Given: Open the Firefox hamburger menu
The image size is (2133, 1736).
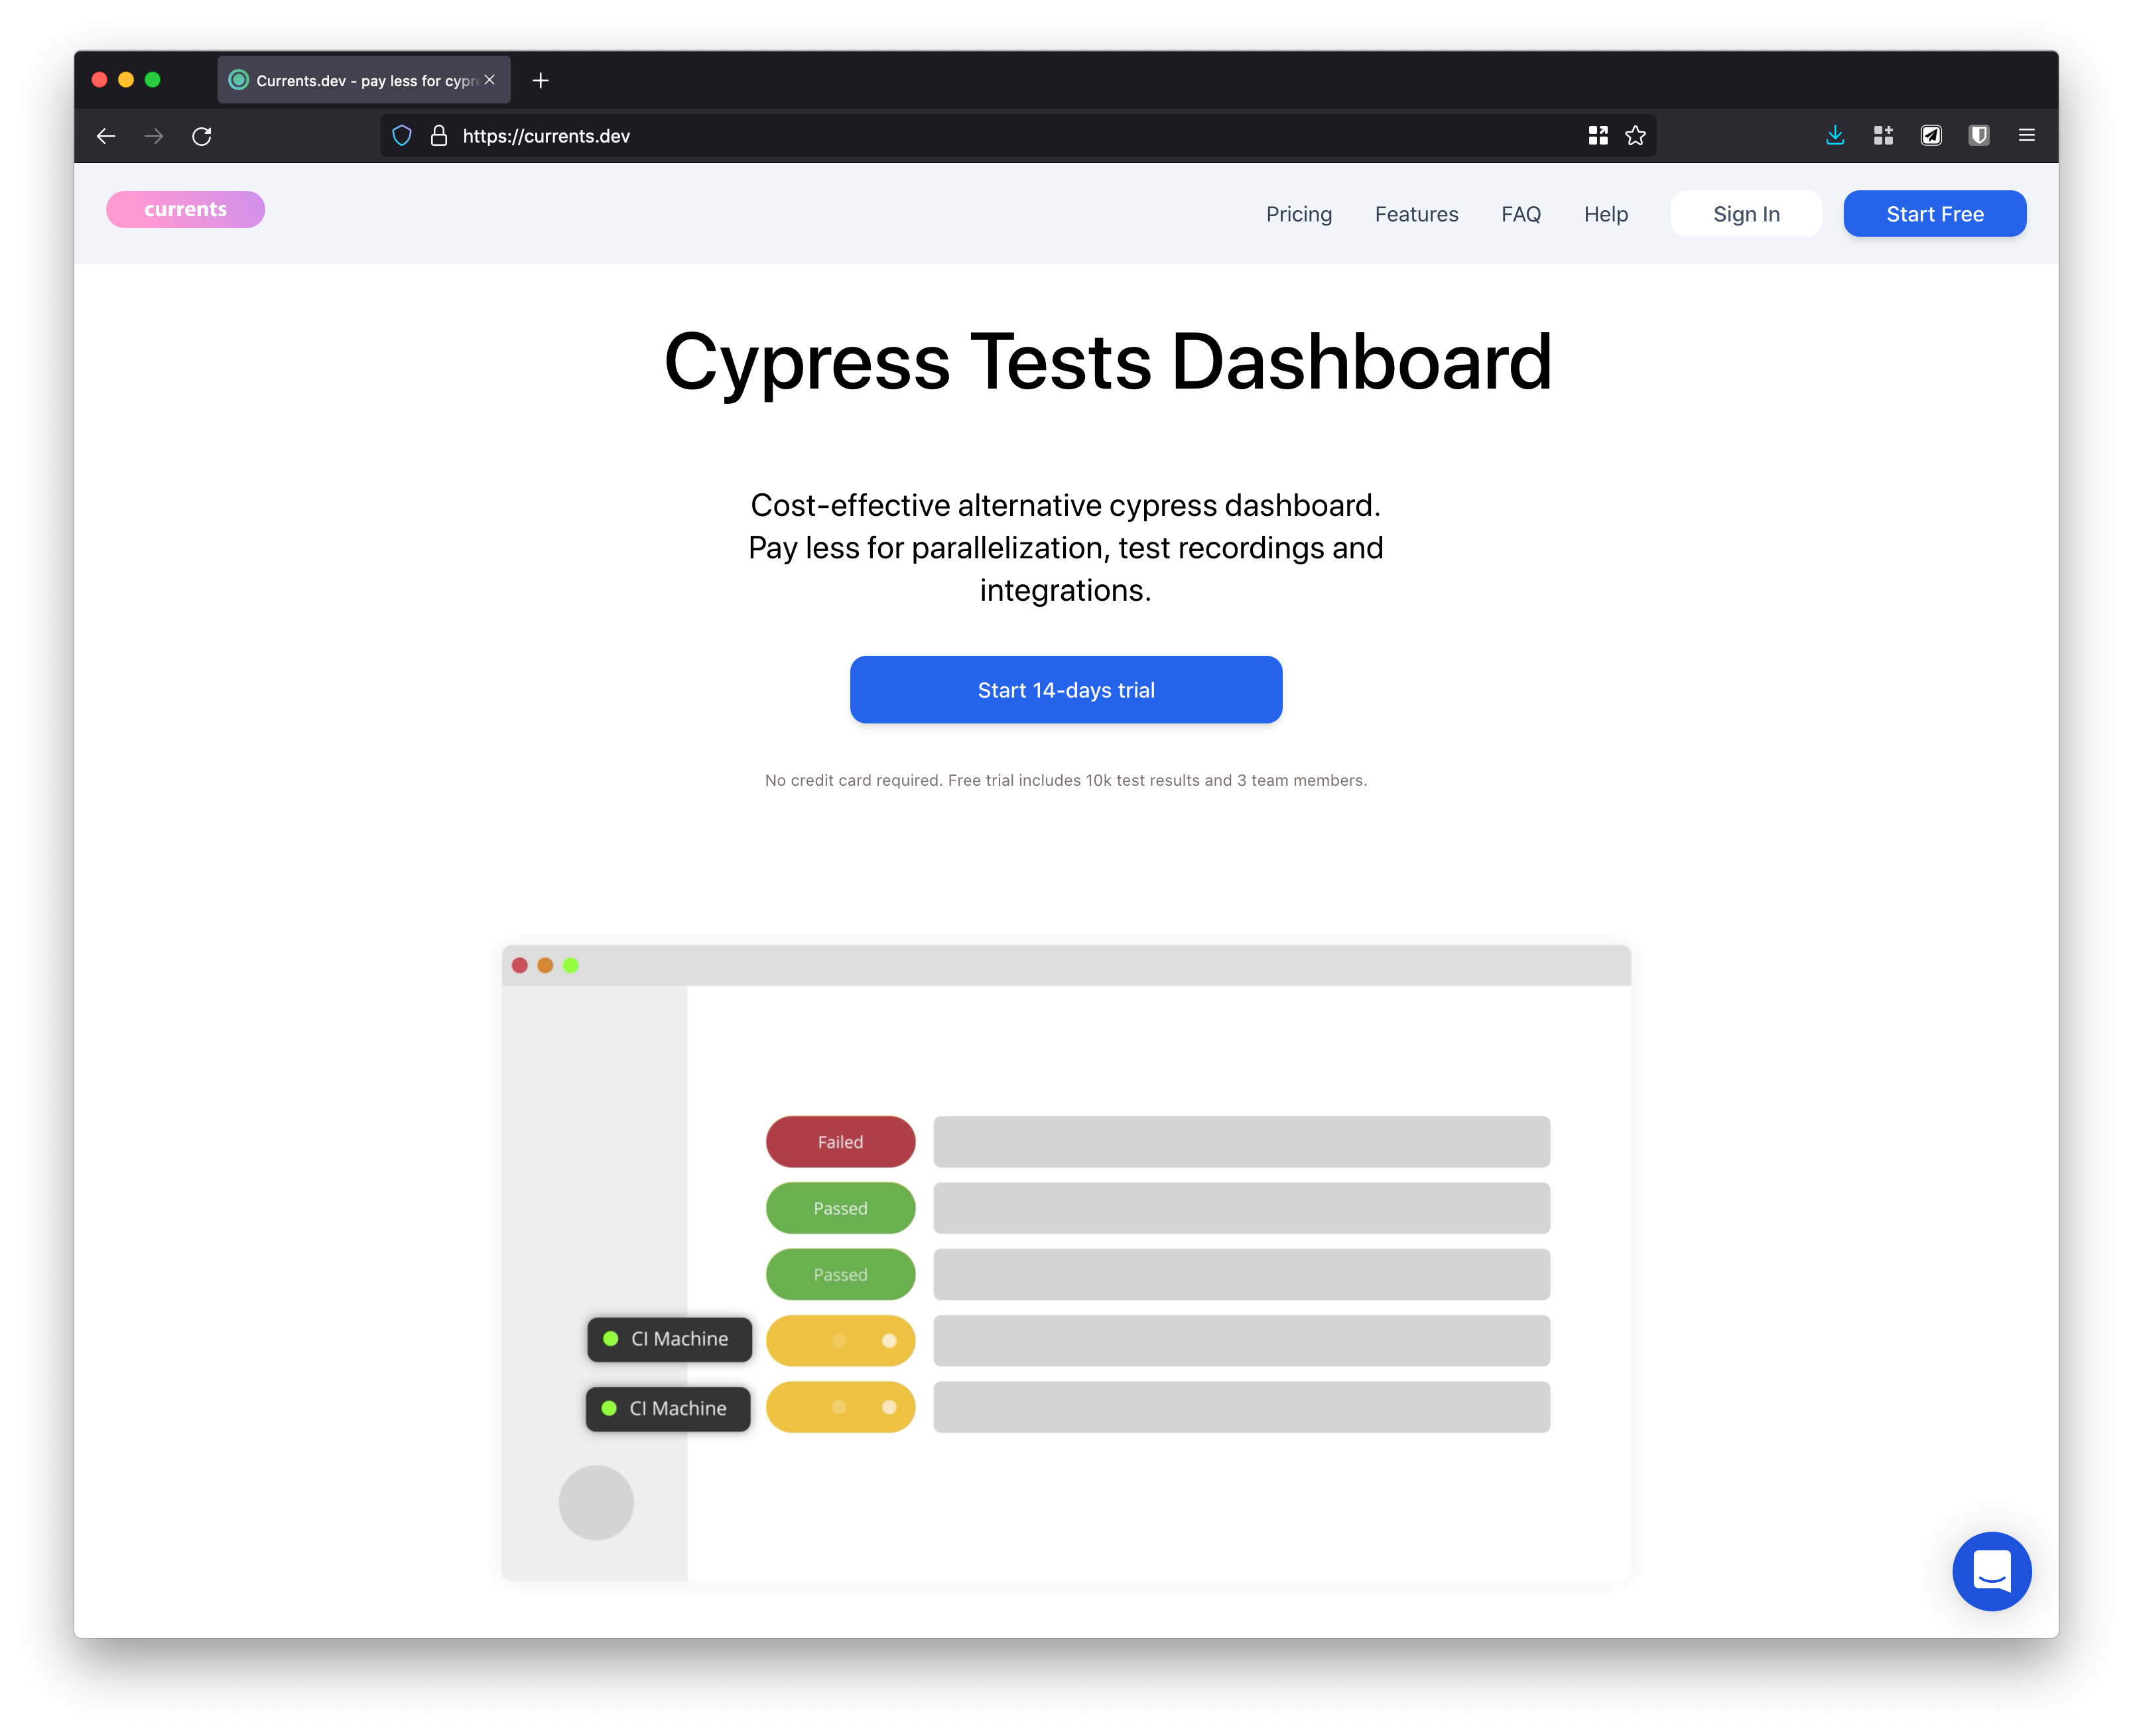Looking at the screenshot, I should [x=2027, y=135].
